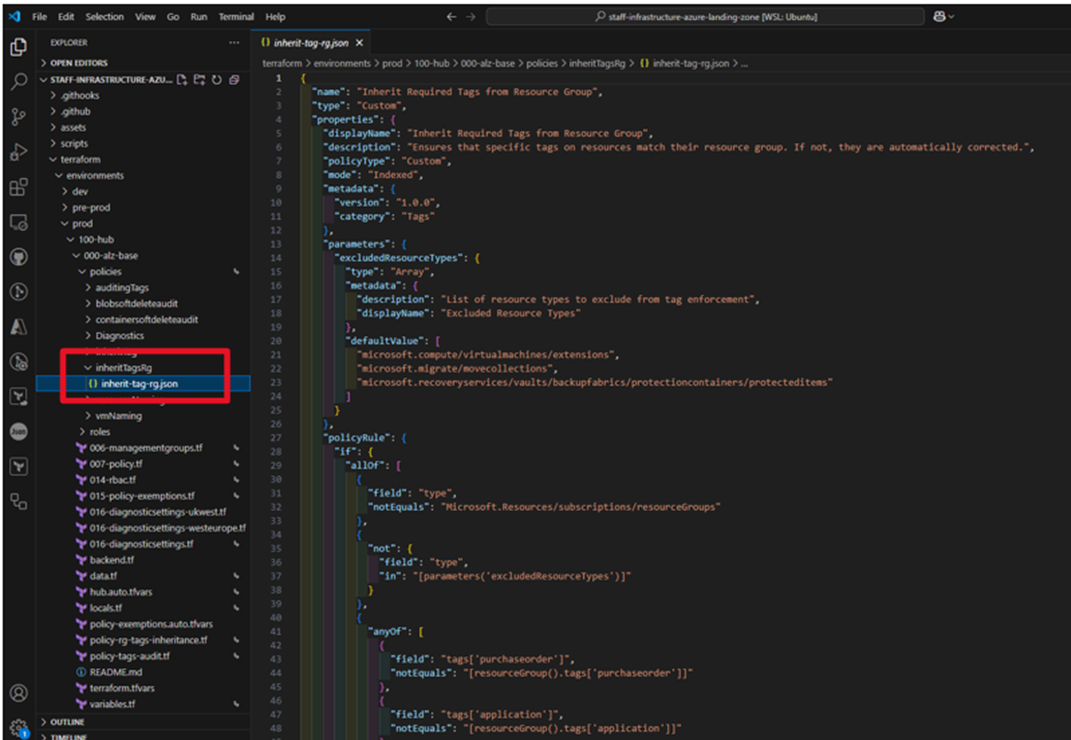The image size is (1071, 740).
Task: Open the Terminal menu
Action: pos(236,16)
